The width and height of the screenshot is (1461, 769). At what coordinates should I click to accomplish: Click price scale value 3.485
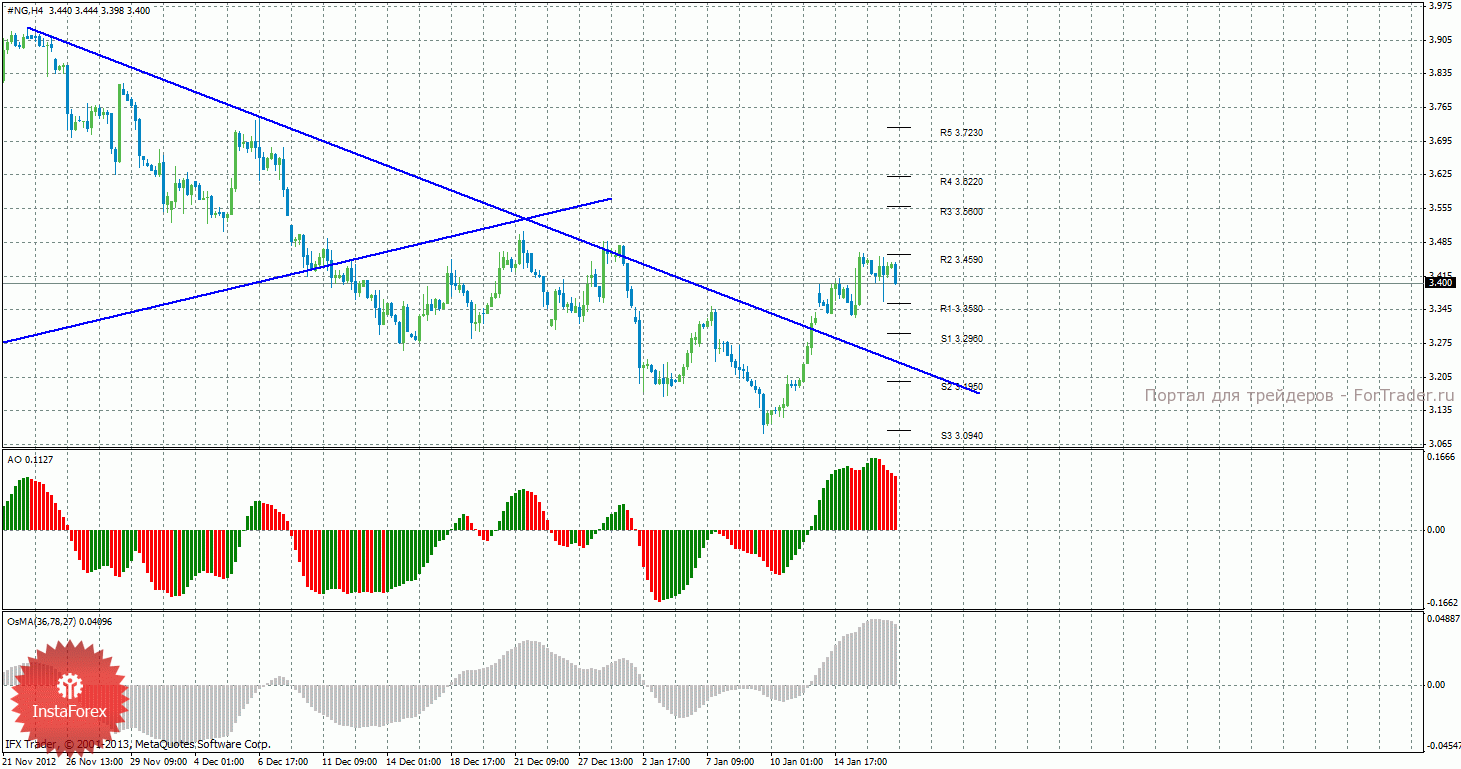point(1440,242)
